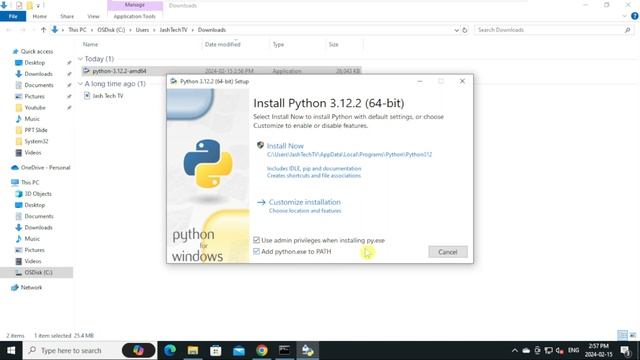The width and height of the screenshot is (640, 360).
Task: Click 'JashTechTV' in address breadcrumb
Action: pos(173,30)
